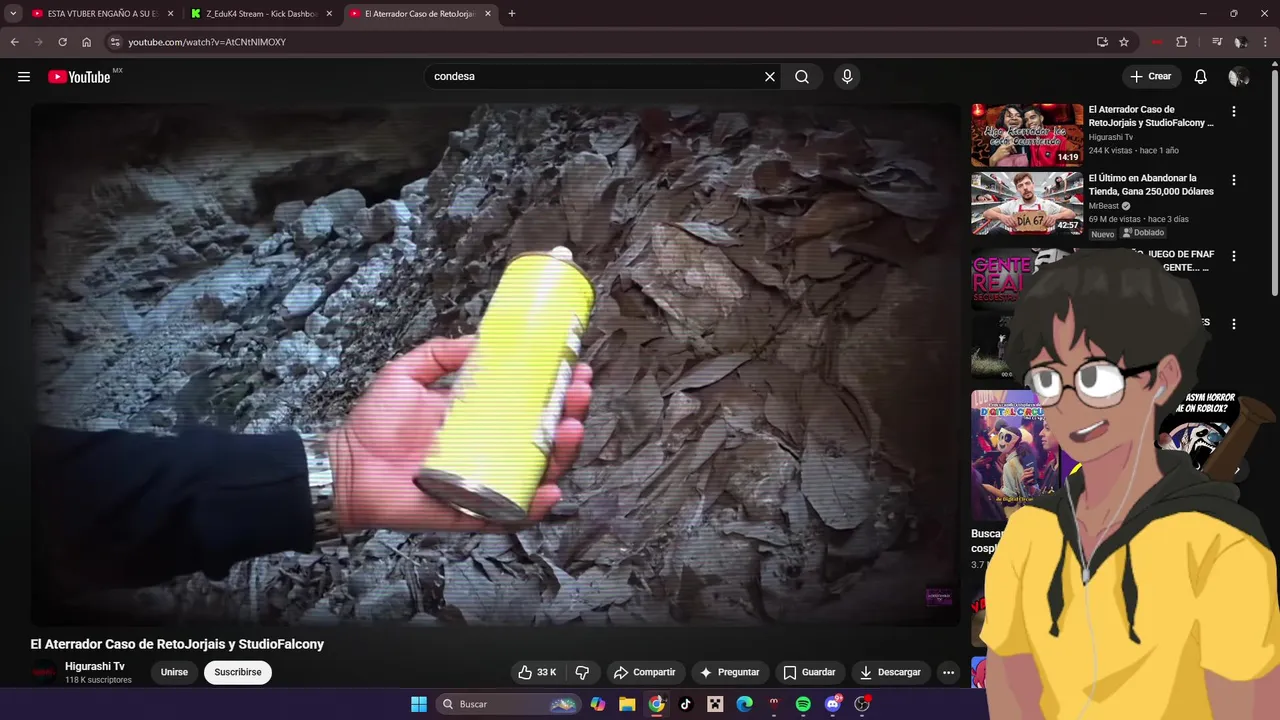Open Copilot from the taskbar
The image size is (1280, 720).
(x=598, y=704)
